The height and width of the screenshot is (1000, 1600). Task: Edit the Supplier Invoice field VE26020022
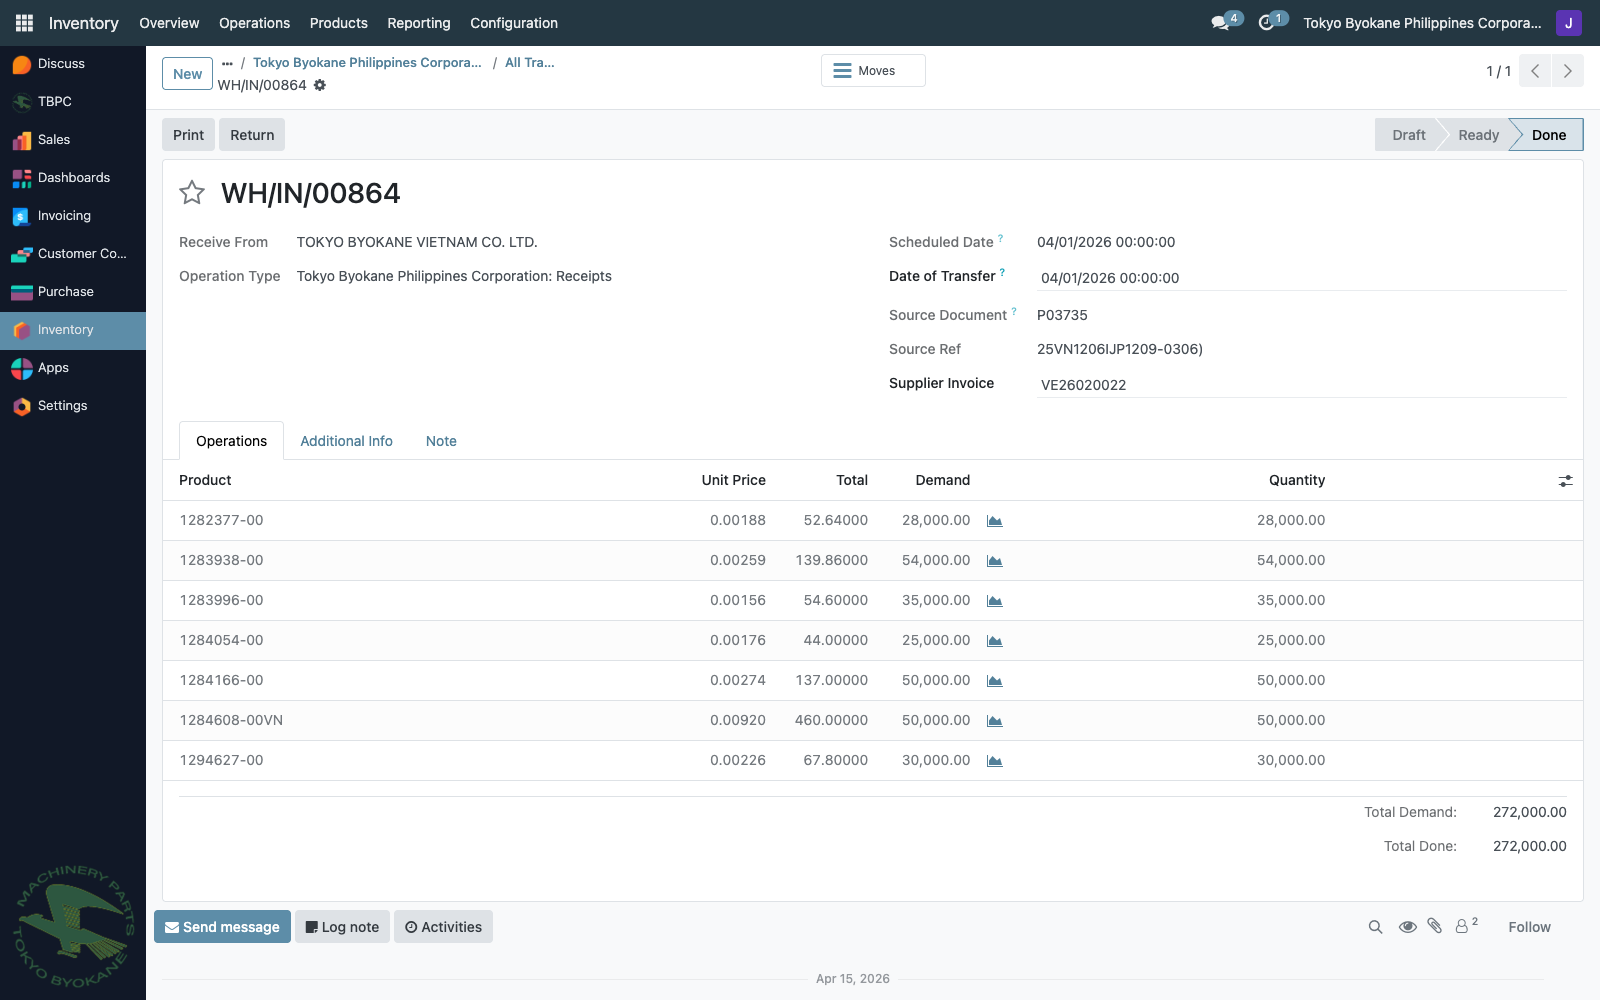1302,385
